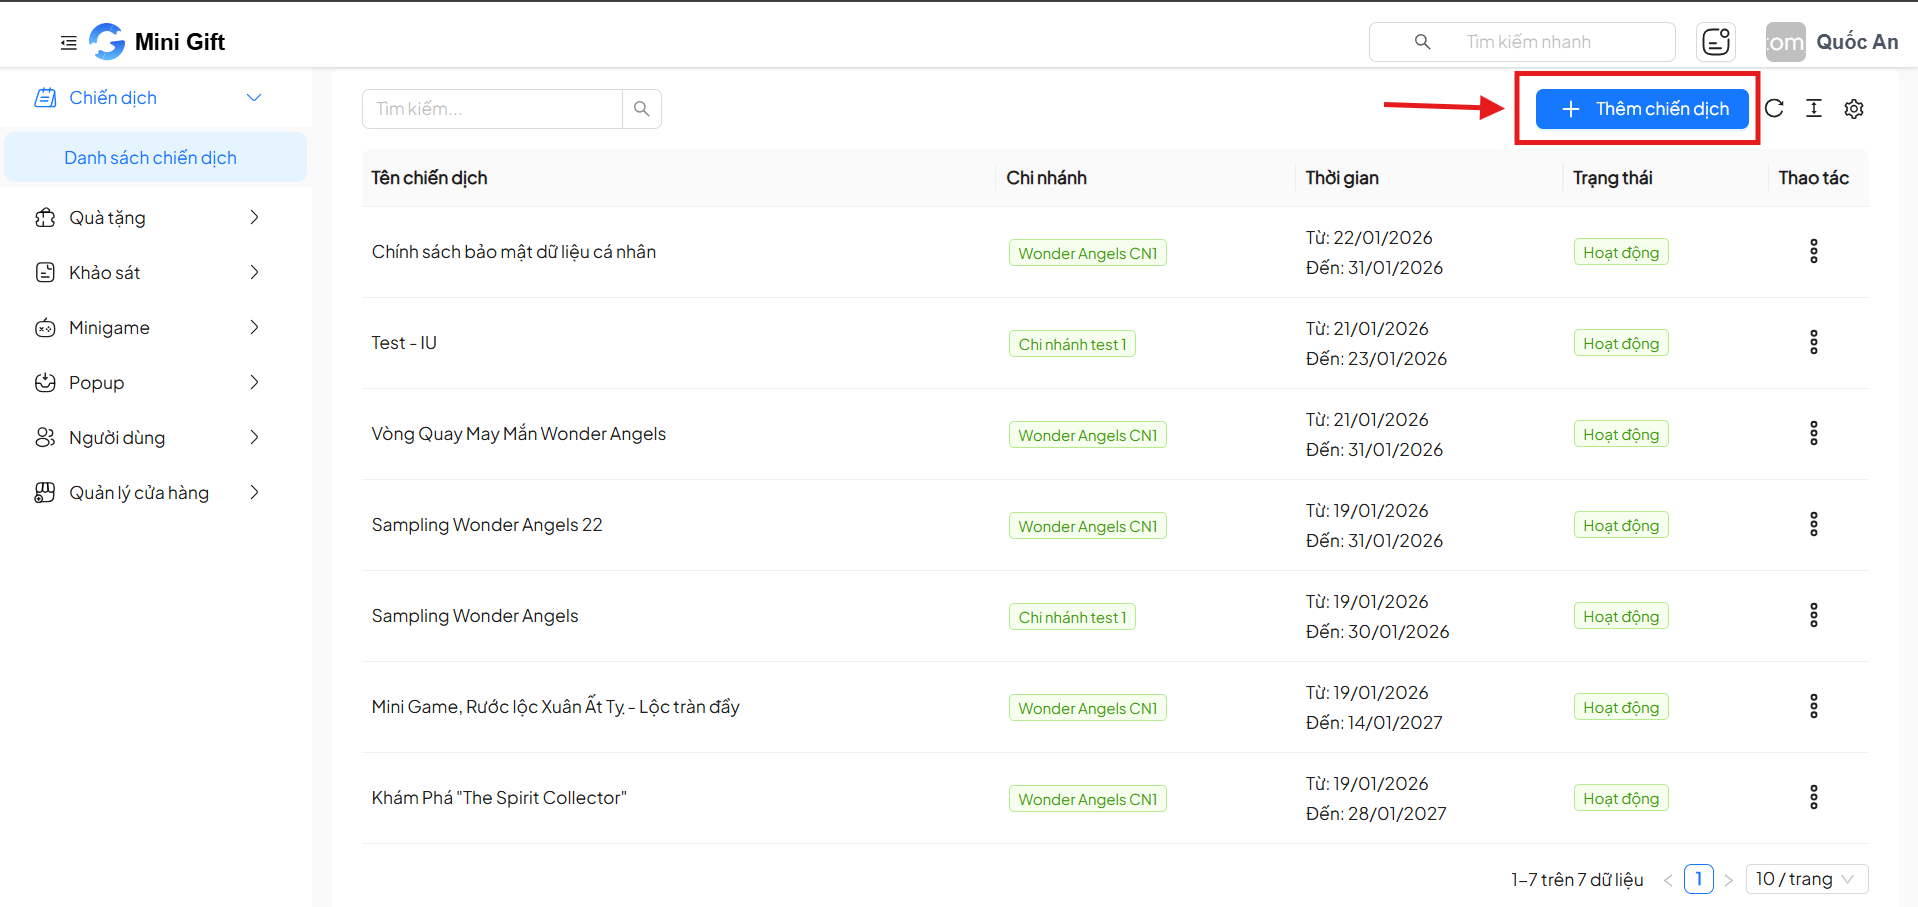Screen dimensions: 1918x907
Task: Click the Quản lý cửa hàng store icon
Action: 45,493
